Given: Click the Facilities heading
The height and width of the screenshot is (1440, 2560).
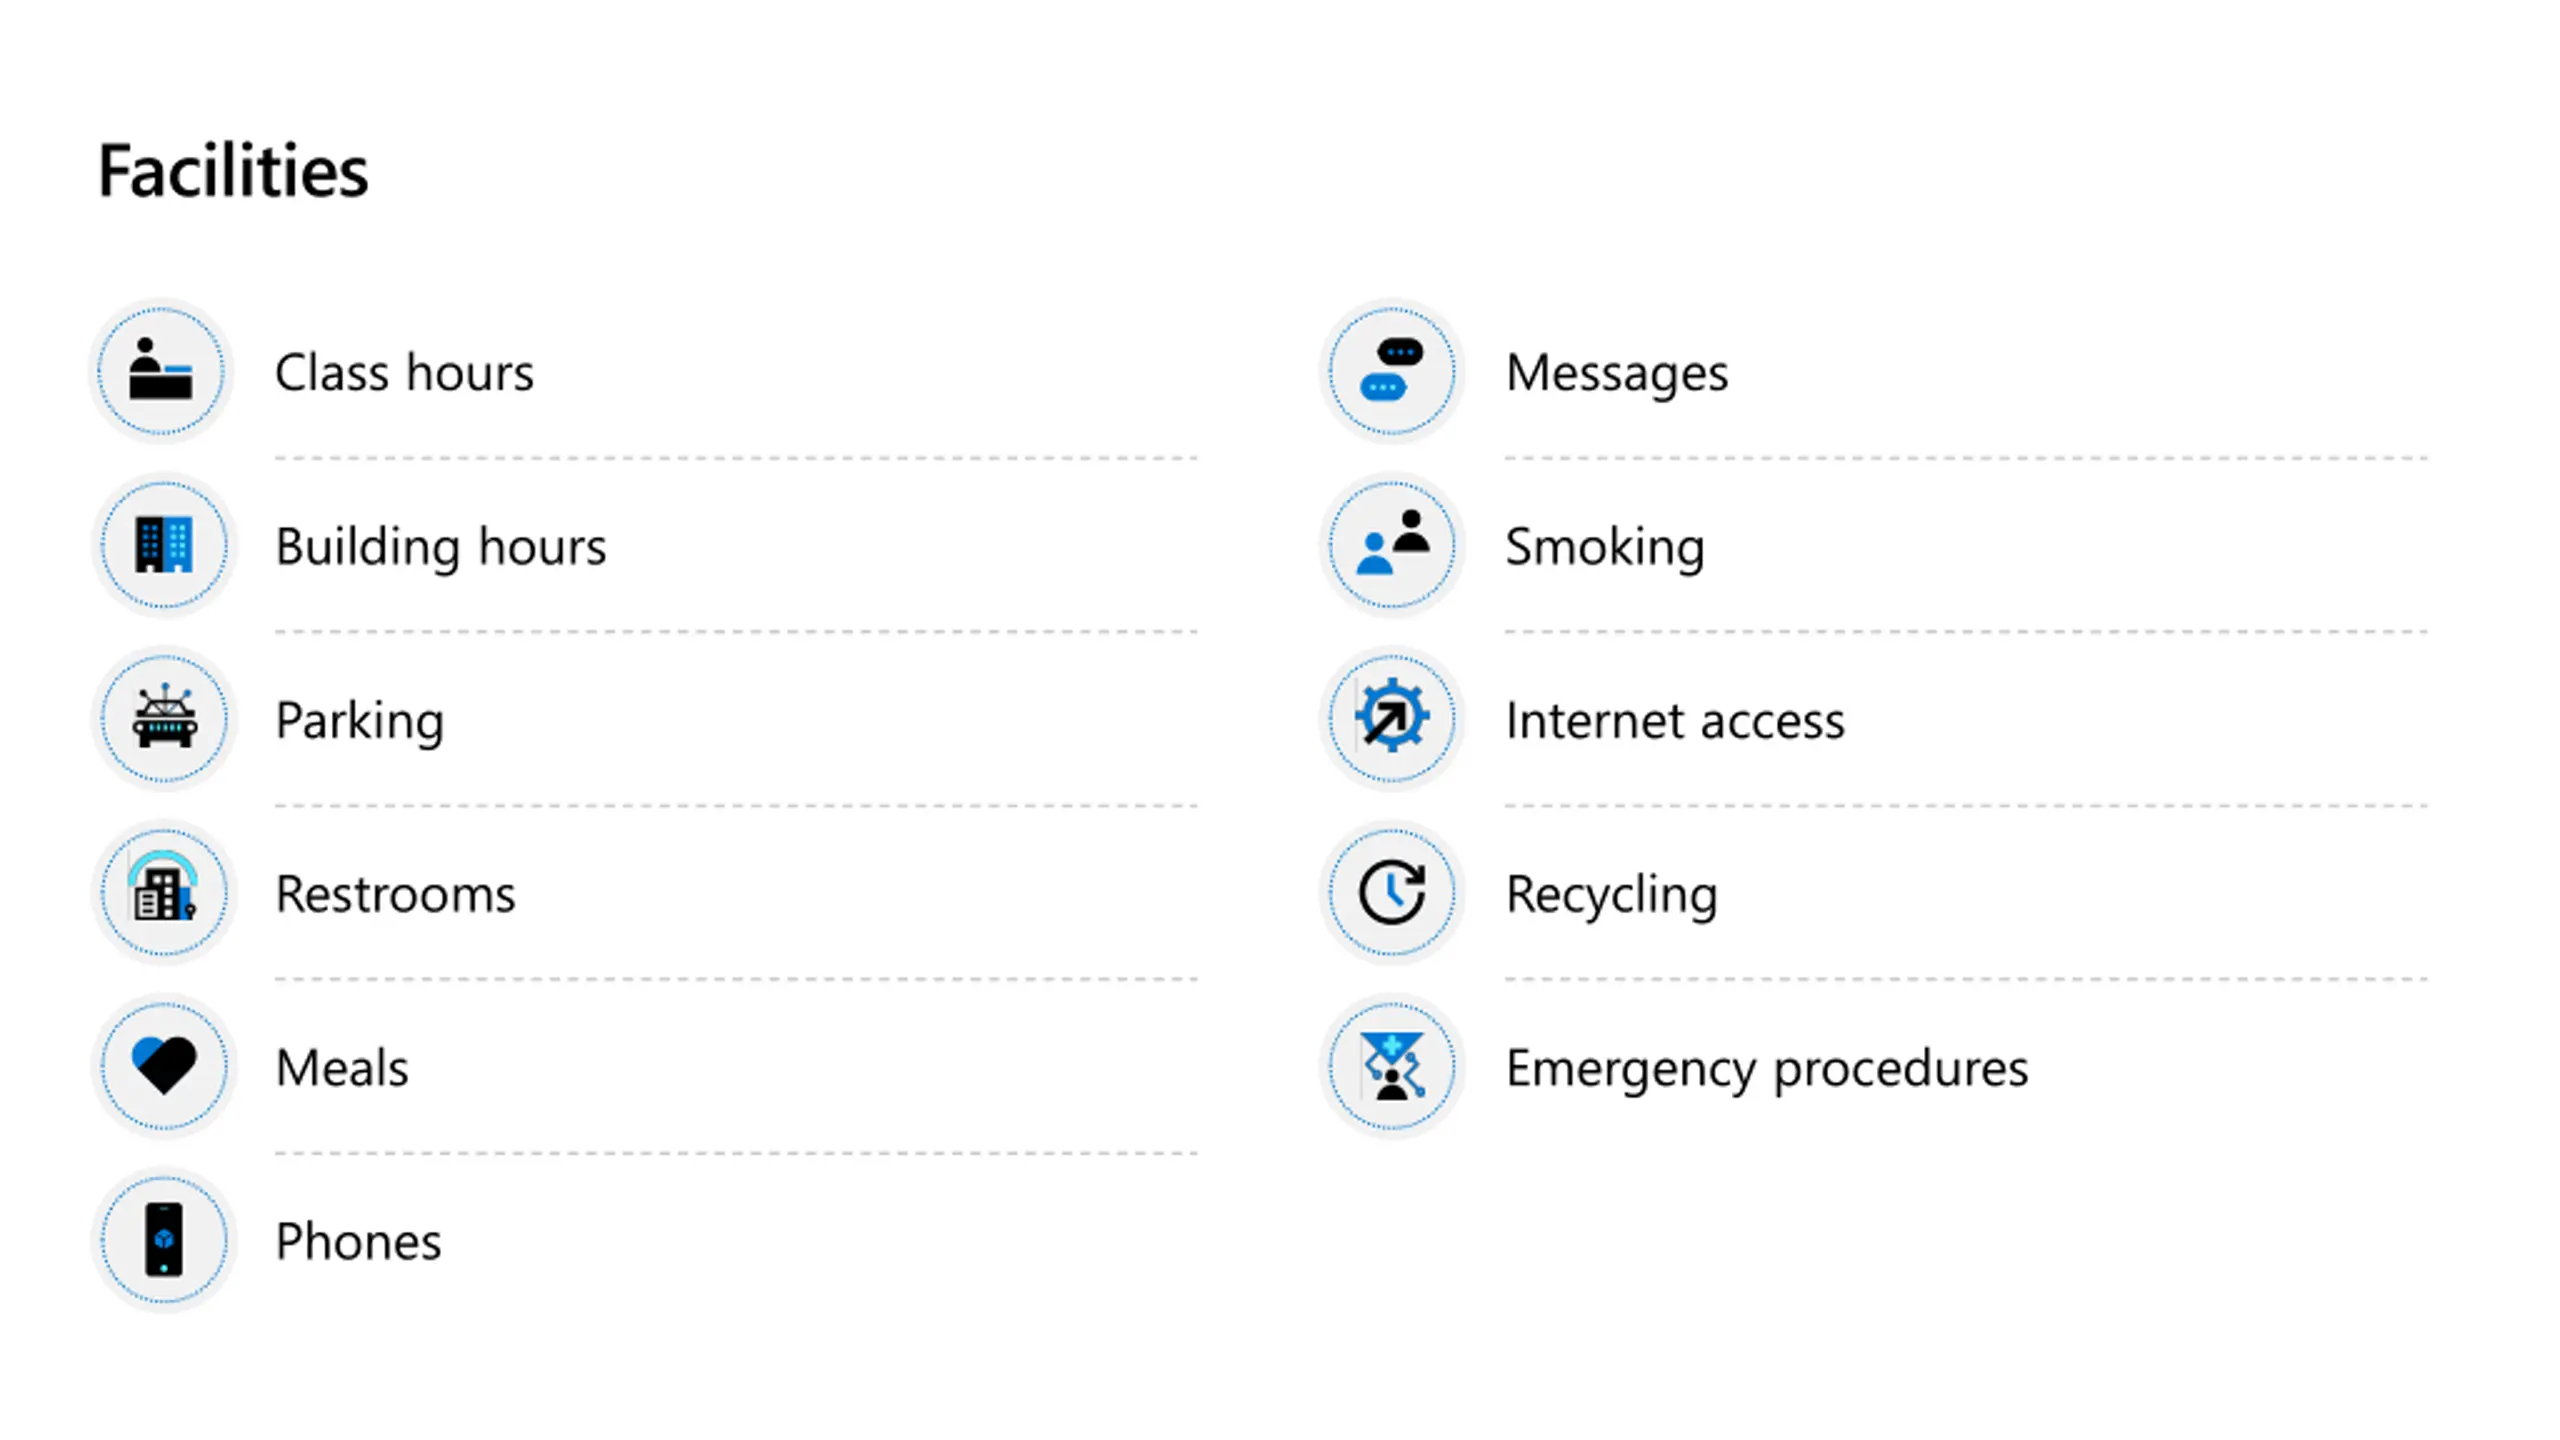Looking at the screenshot, I should click(233, 170).
